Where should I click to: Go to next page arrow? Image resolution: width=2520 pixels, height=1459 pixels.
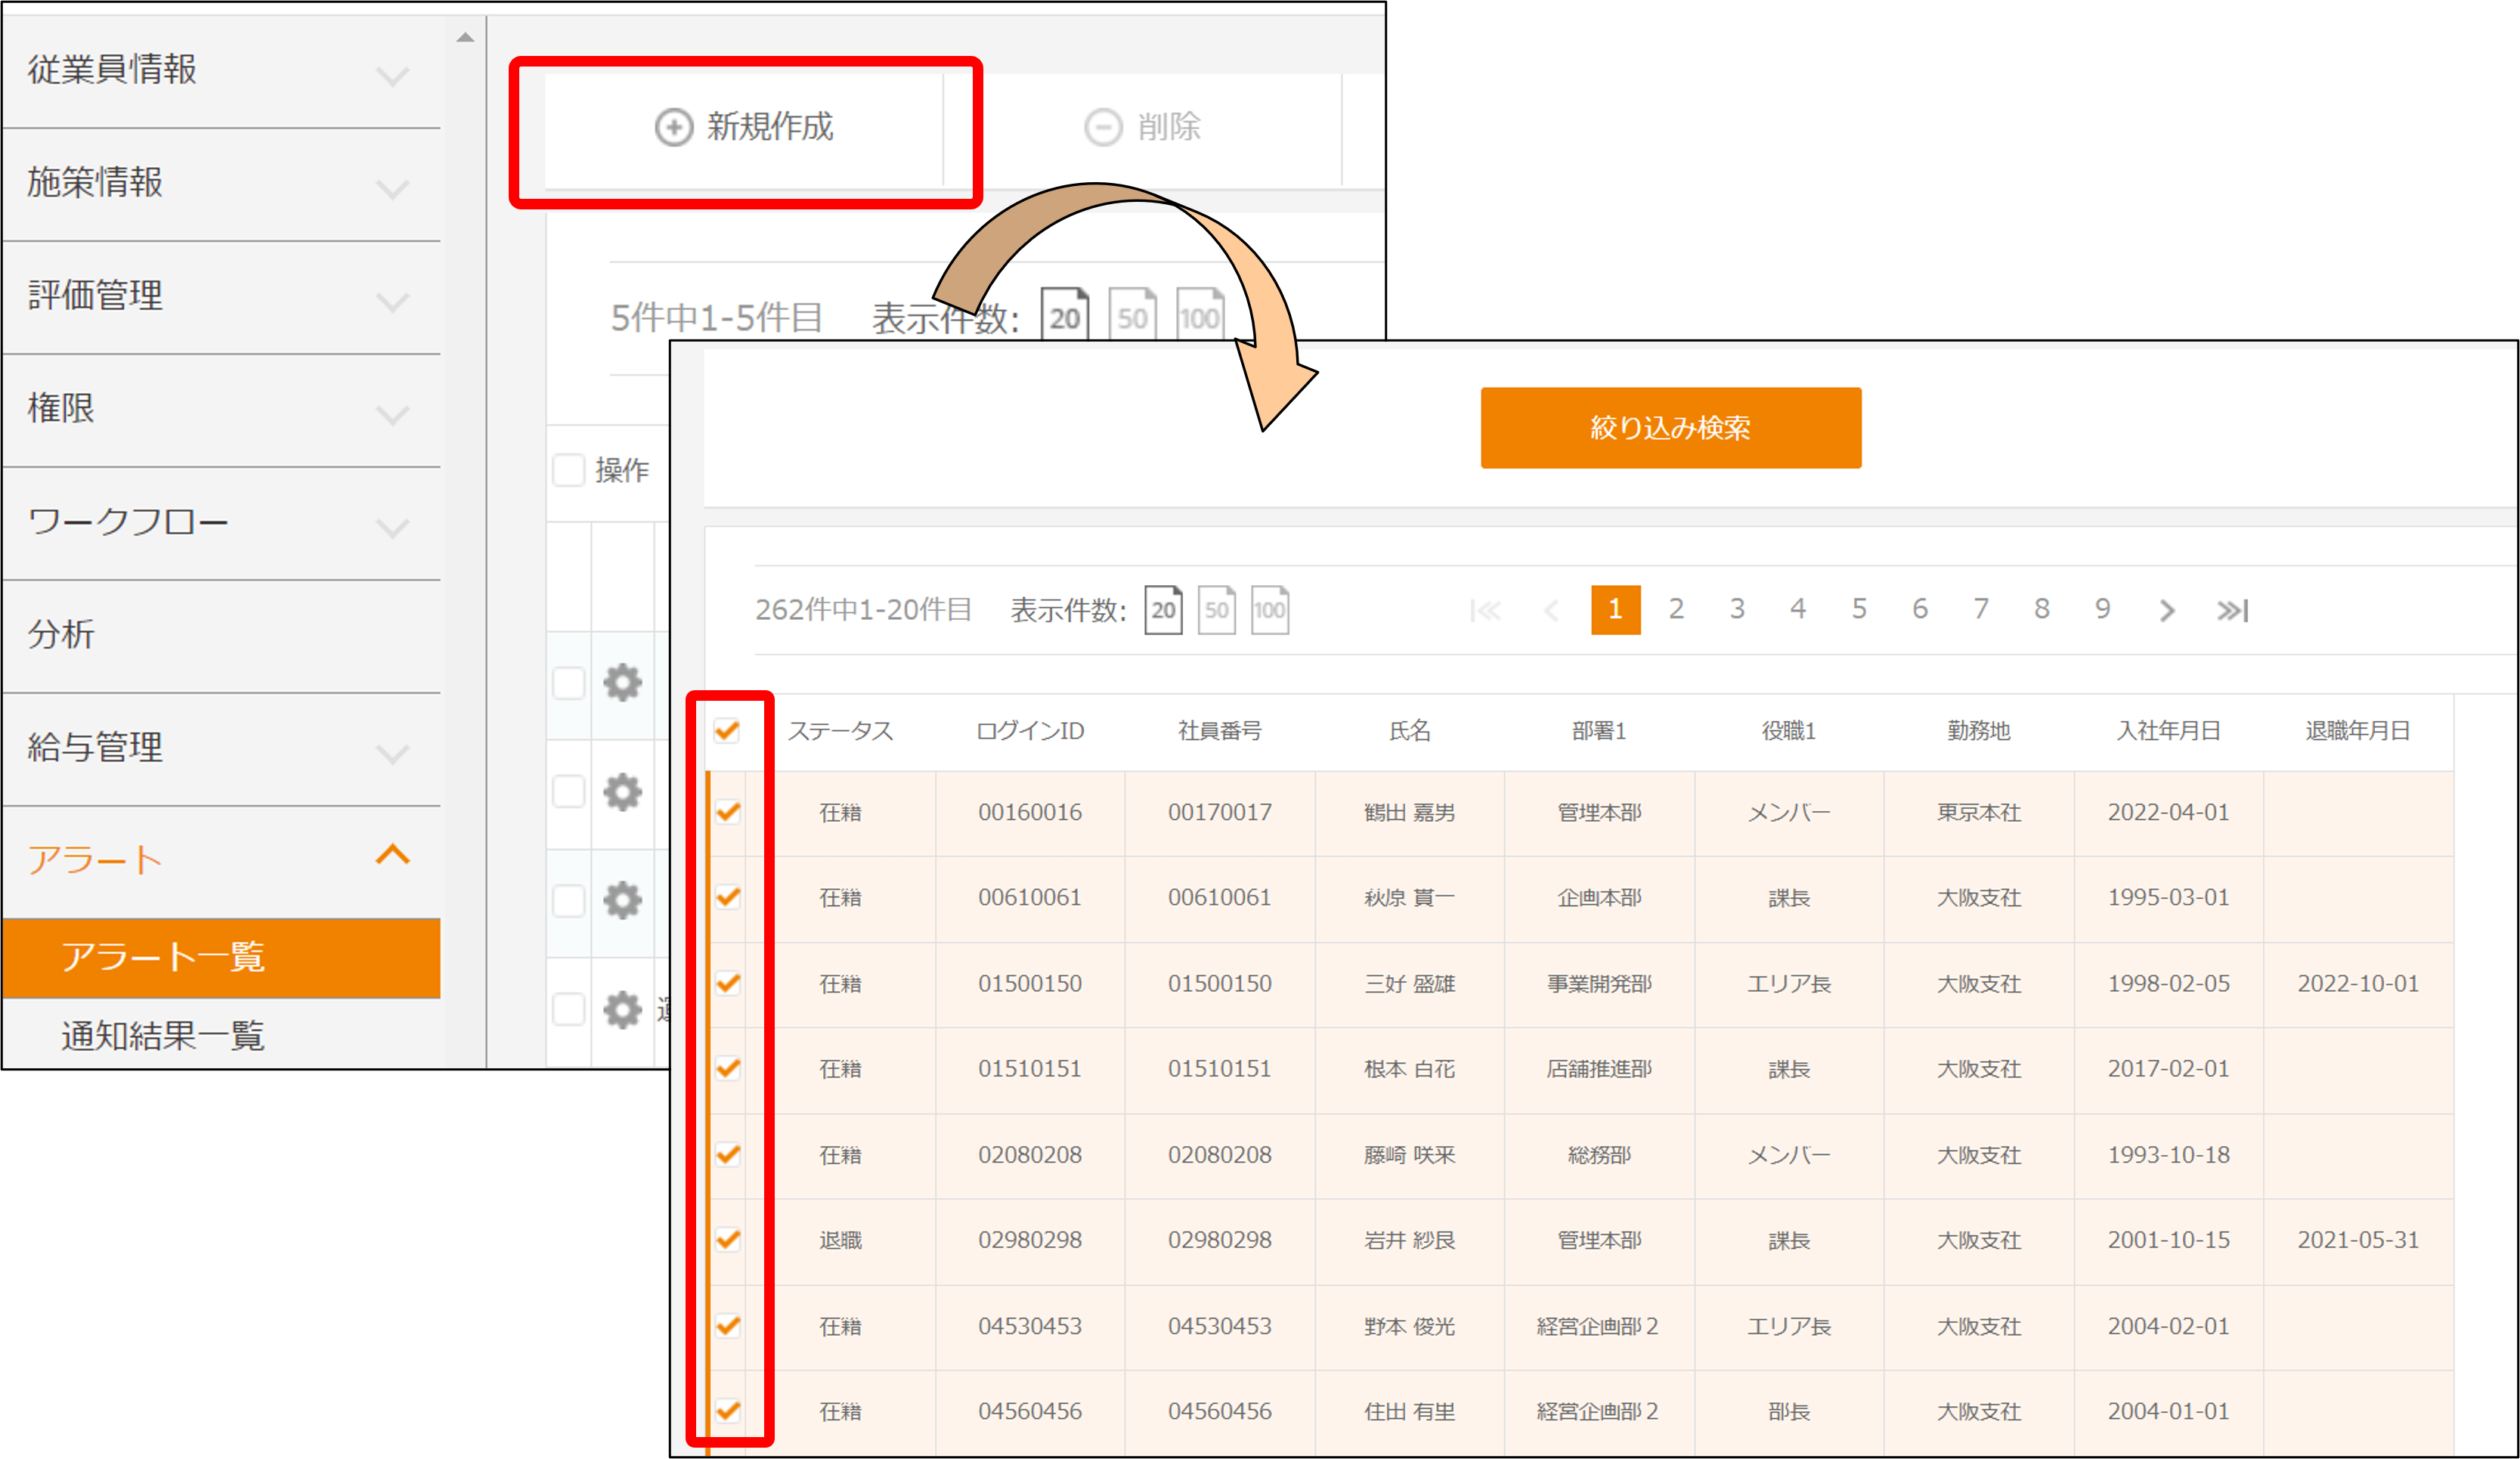pyautogui.click(x=2166, y=610)
